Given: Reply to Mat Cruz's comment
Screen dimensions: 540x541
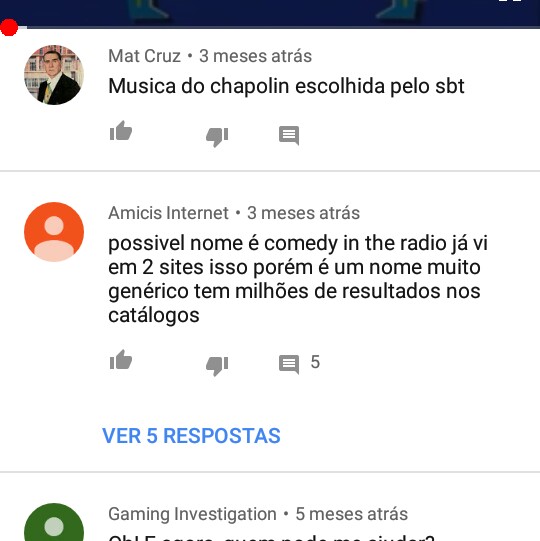Looking at the screenshot, I should click(x=289, y=135).
